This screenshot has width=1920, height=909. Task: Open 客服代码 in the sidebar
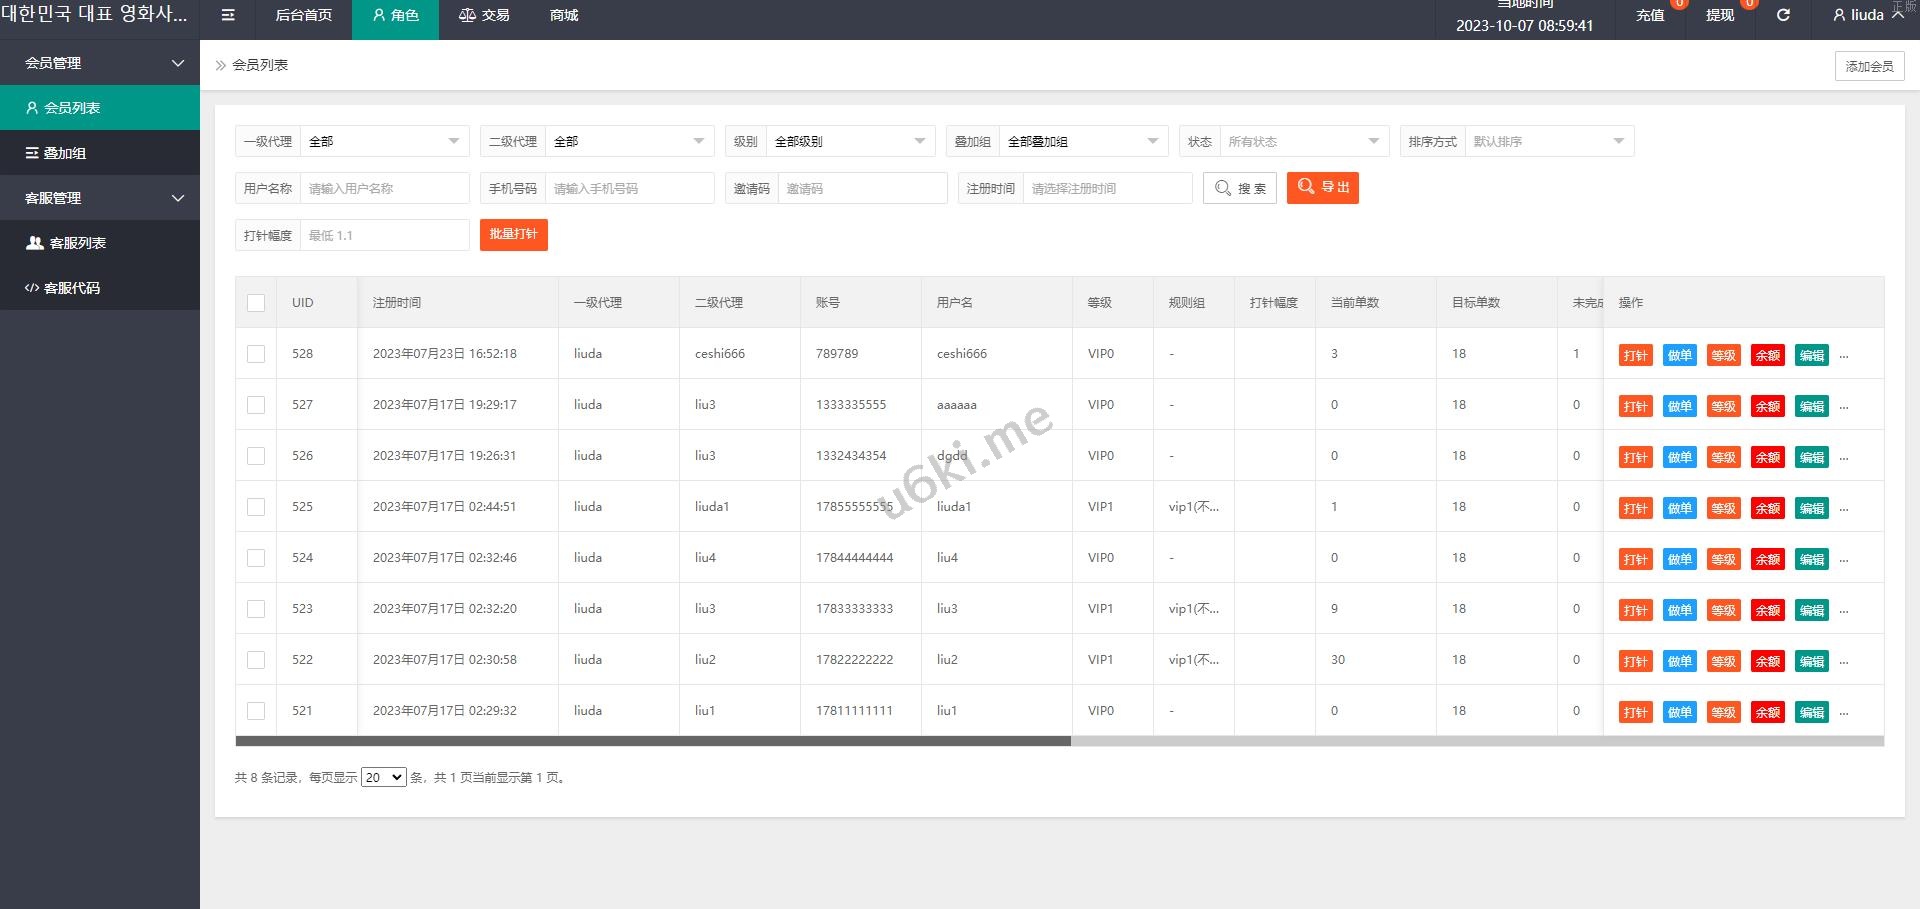[100, 288]
